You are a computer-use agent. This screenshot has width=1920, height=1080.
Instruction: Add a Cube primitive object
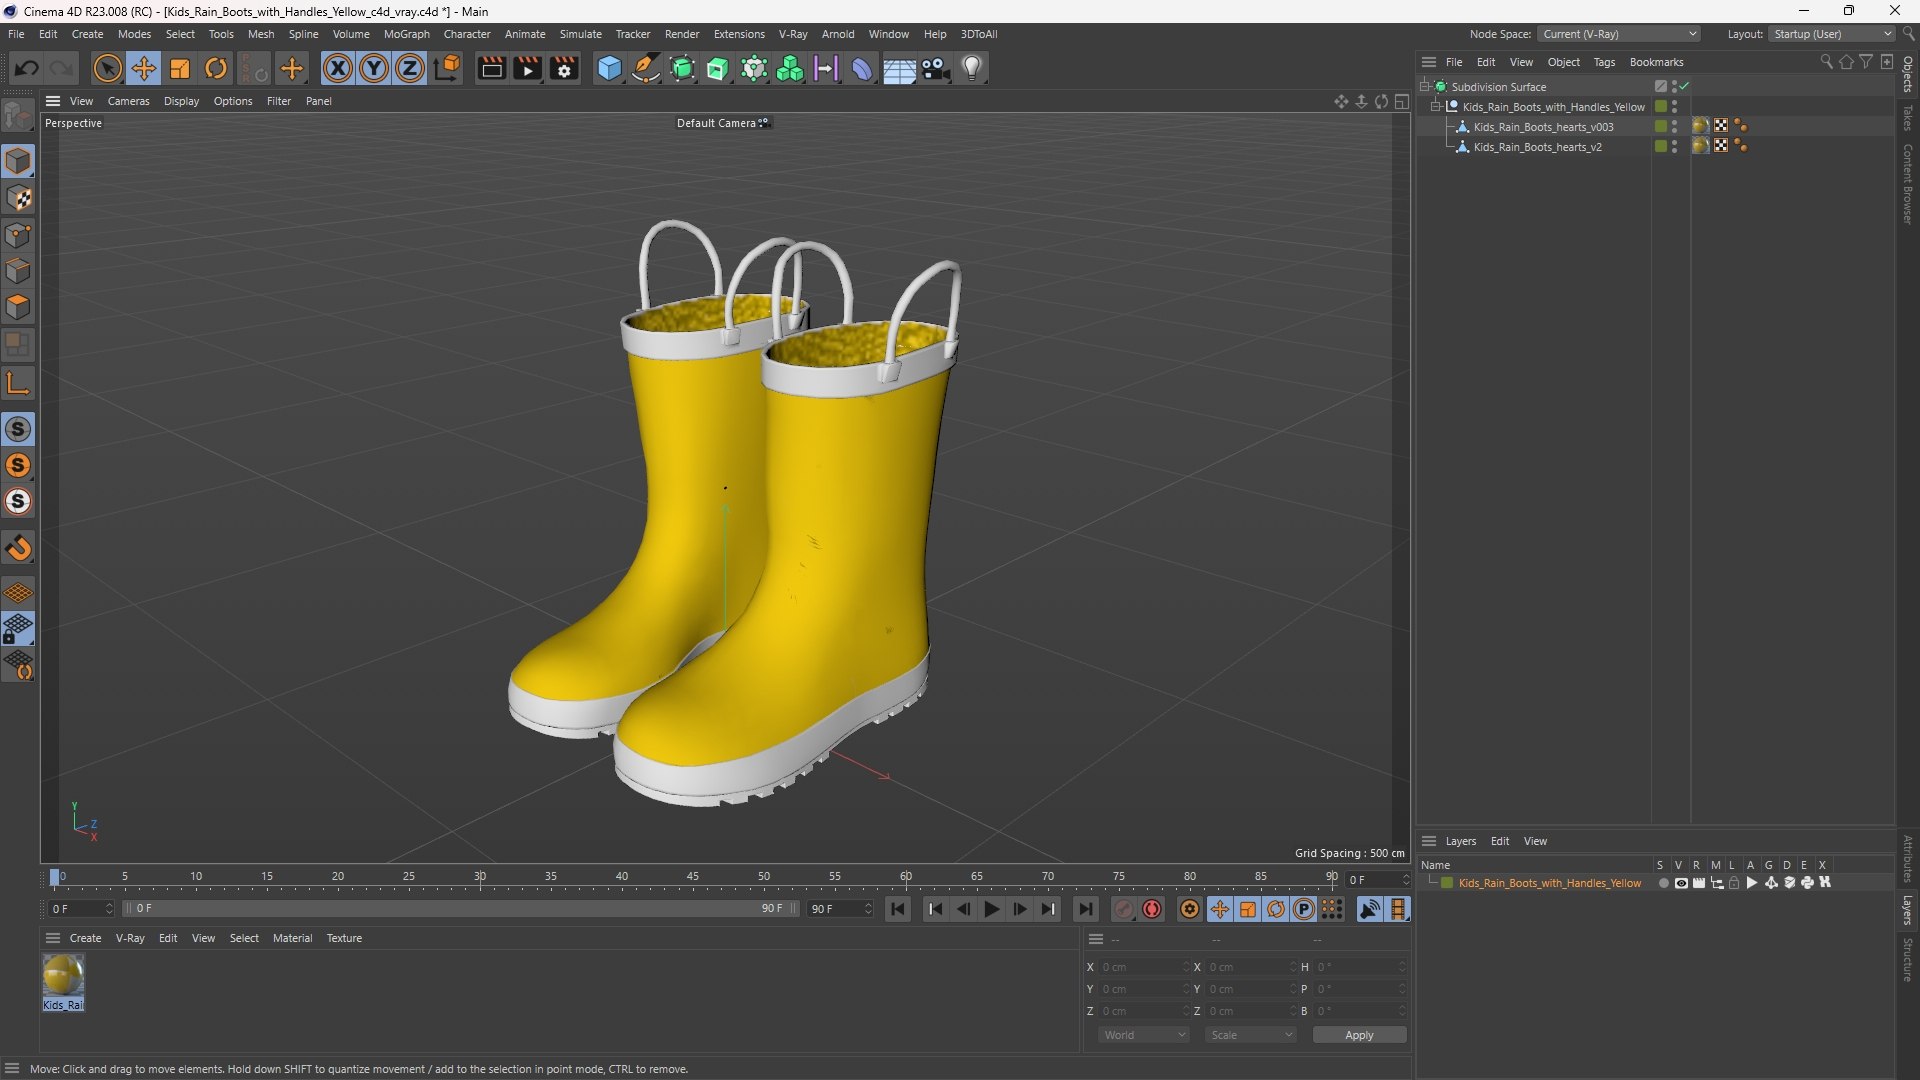(x=609, y=68)
